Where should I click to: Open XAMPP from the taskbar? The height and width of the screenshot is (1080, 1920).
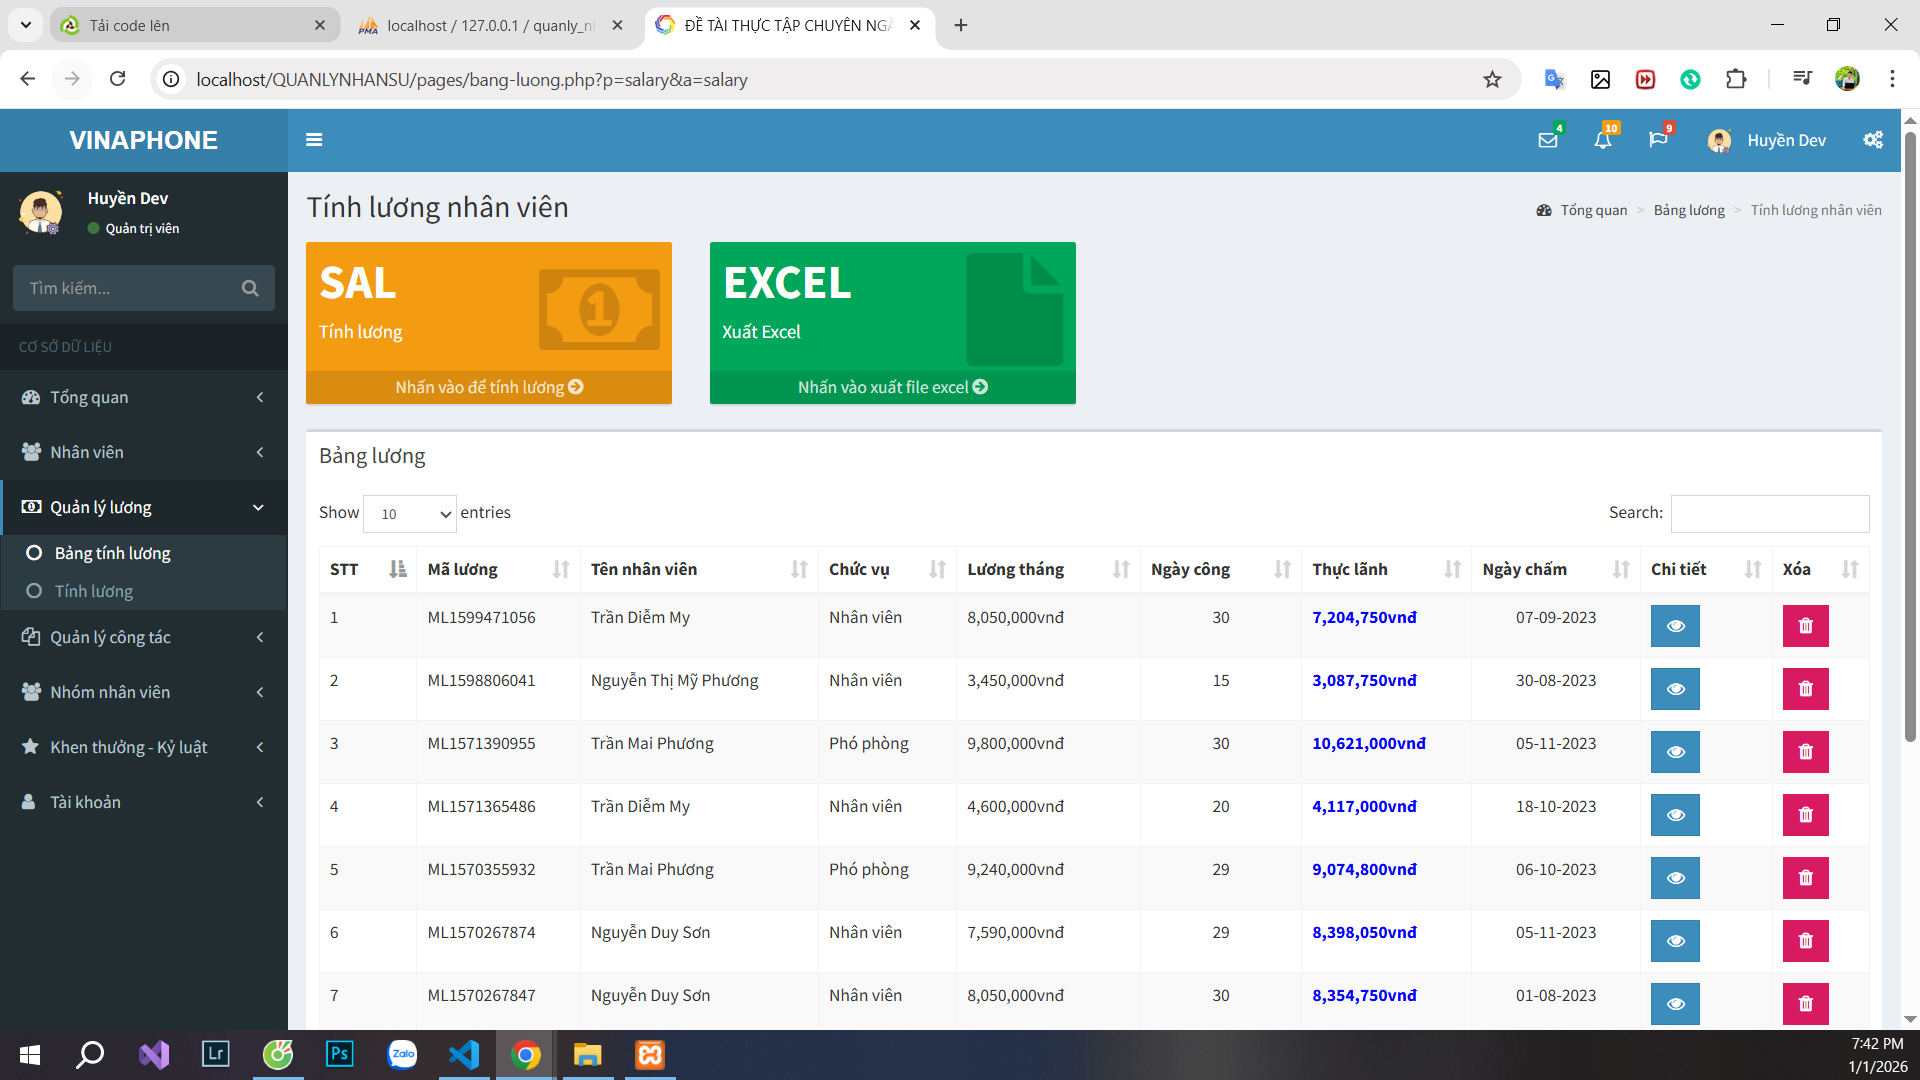tap(650, 1055)
